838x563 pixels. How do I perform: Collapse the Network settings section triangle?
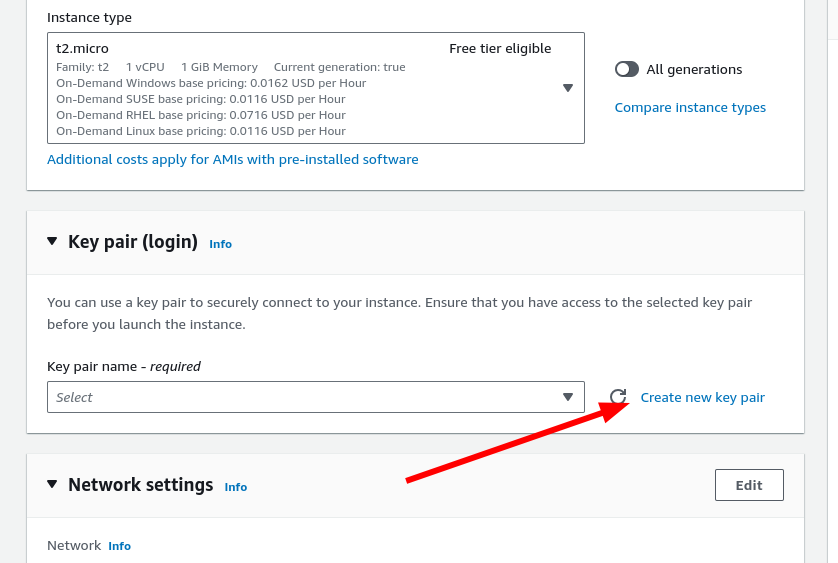click(x=53, y=485)
